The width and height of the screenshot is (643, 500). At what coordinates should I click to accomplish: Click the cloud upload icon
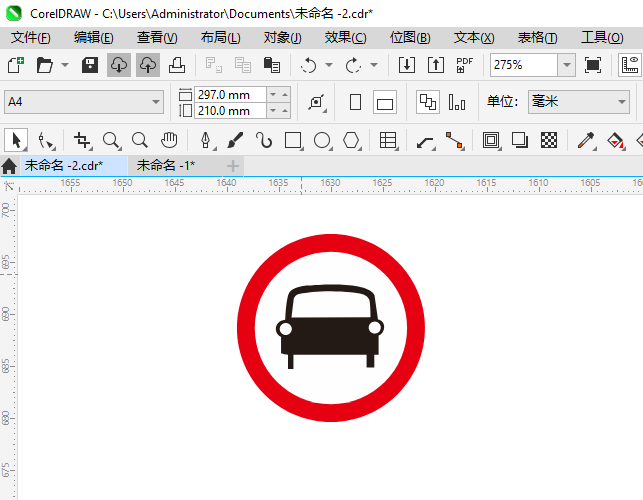click(x=148, y=65)
